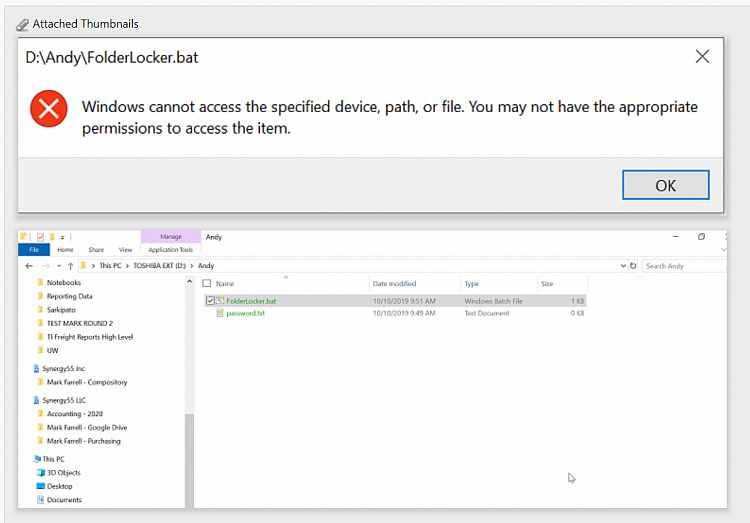Sort by the Name column
The image size is (750, 523).
click(x=225, y=283)
